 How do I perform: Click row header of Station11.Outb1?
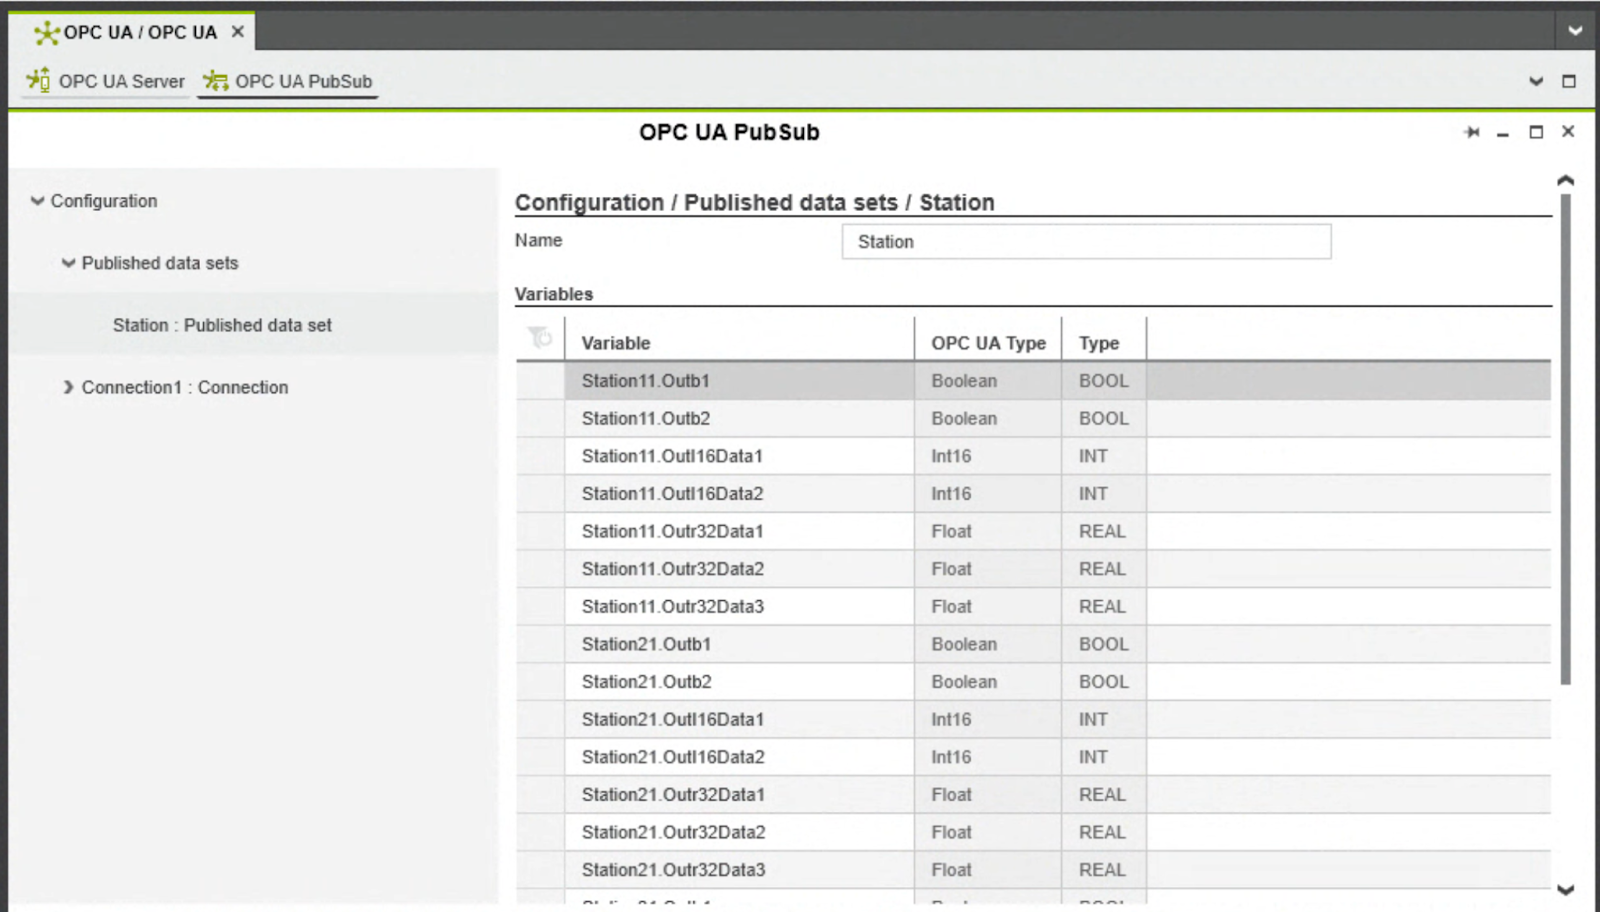[x=540, y=381]
